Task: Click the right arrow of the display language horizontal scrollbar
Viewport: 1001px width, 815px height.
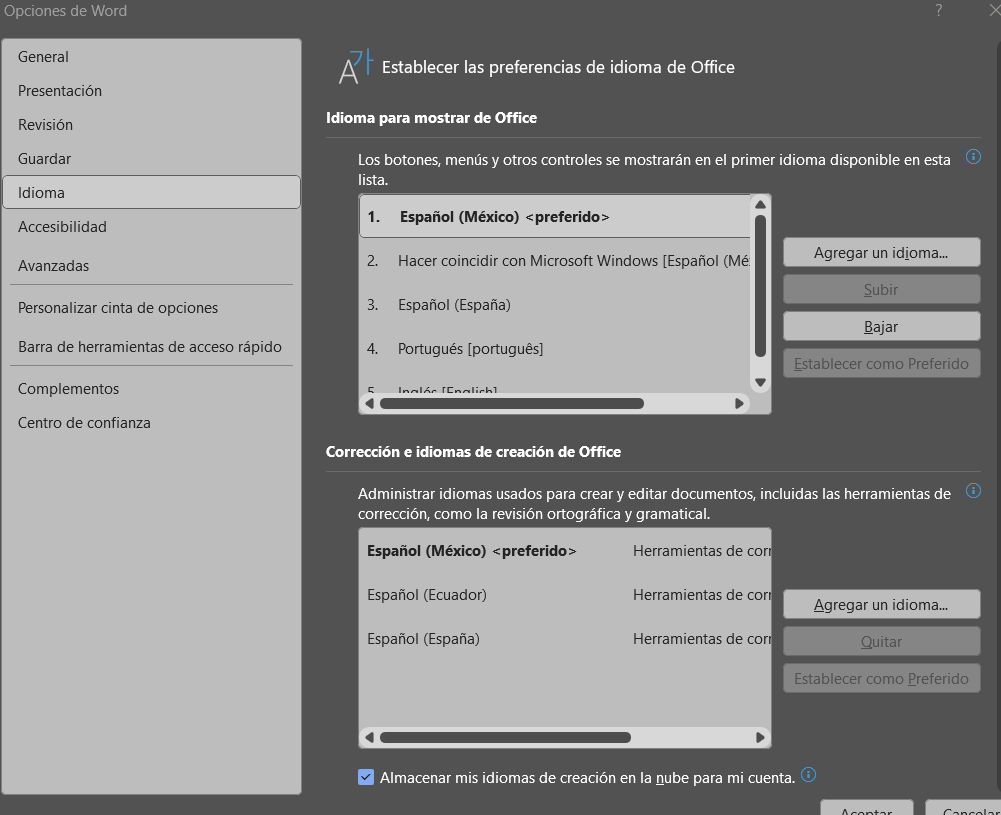Action: point(739,403)
